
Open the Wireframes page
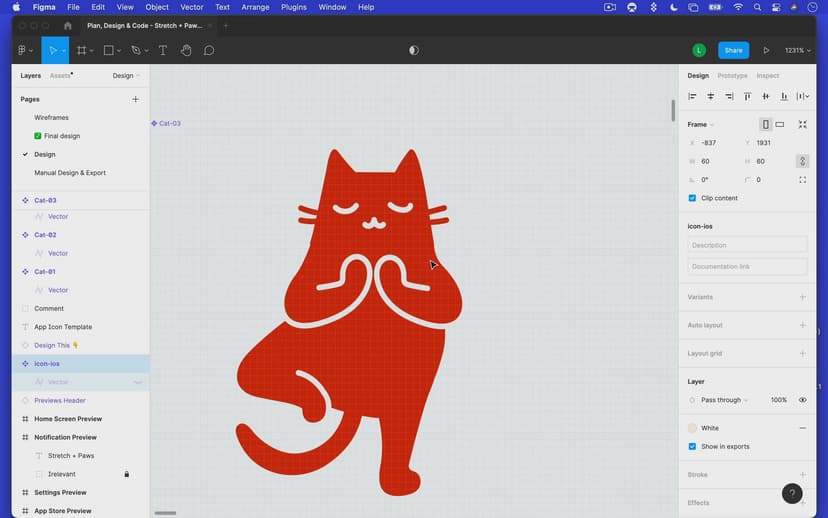[x=51, y=118]
